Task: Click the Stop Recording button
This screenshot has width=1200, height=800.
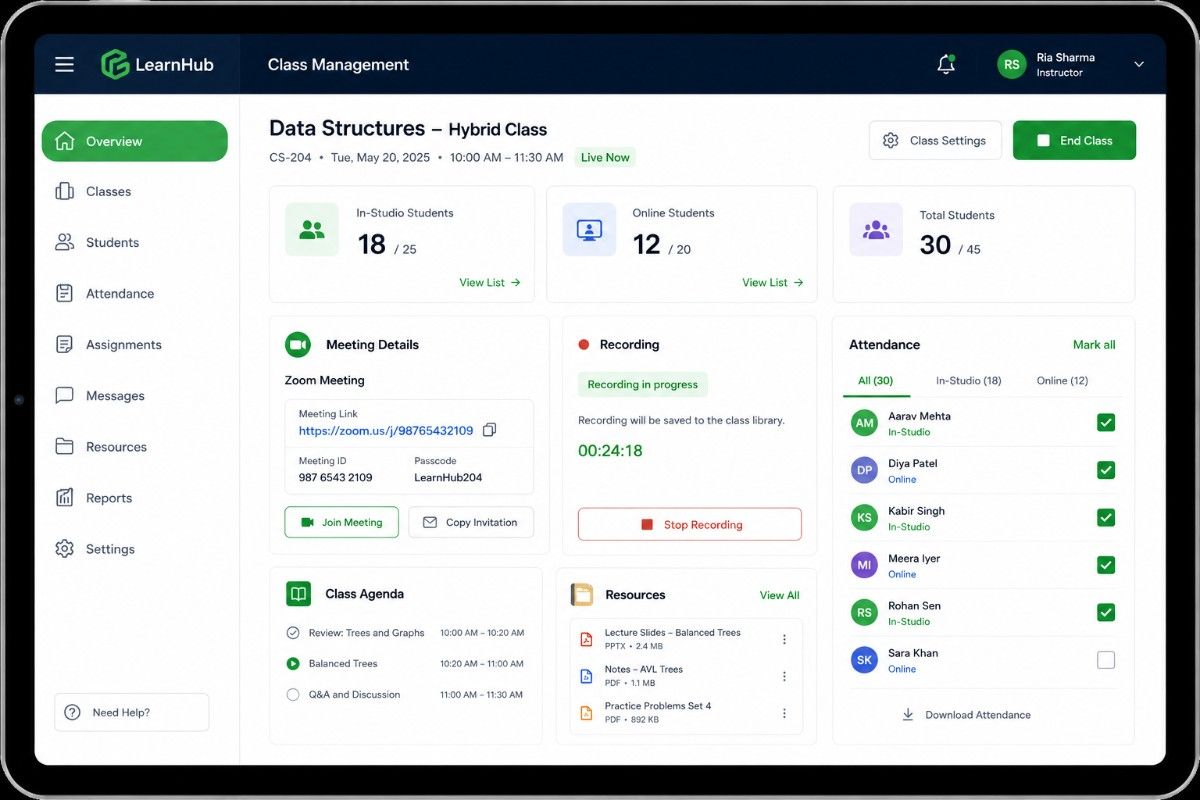Action: pos(690,524)
